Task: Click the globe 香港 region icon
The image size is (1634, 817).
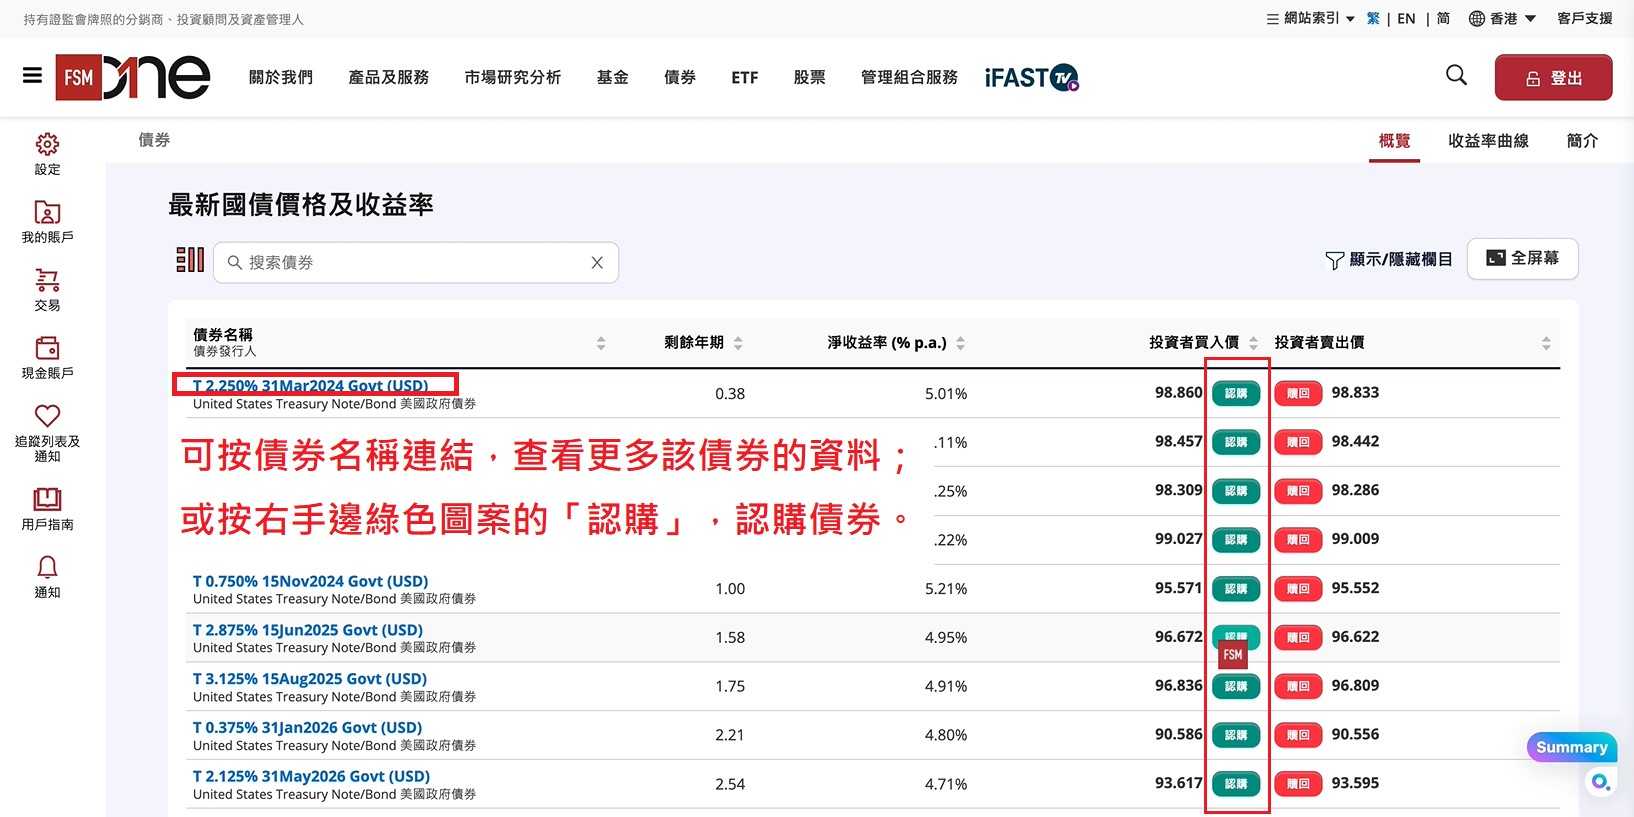Action: 1476,18
